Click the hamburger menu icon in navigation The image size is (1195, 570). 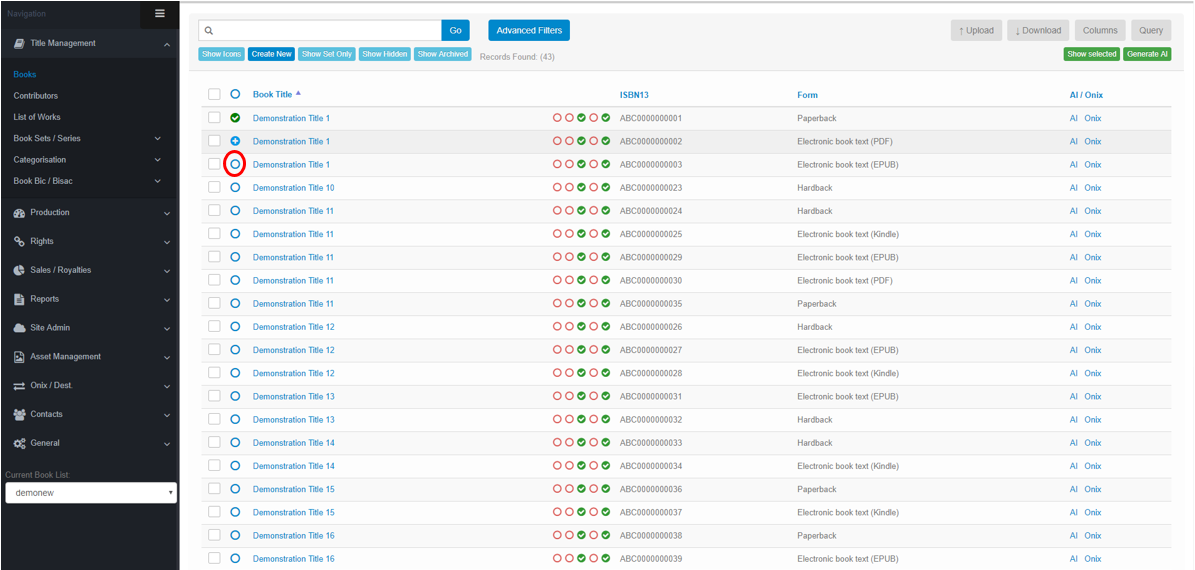click(159, 13)
